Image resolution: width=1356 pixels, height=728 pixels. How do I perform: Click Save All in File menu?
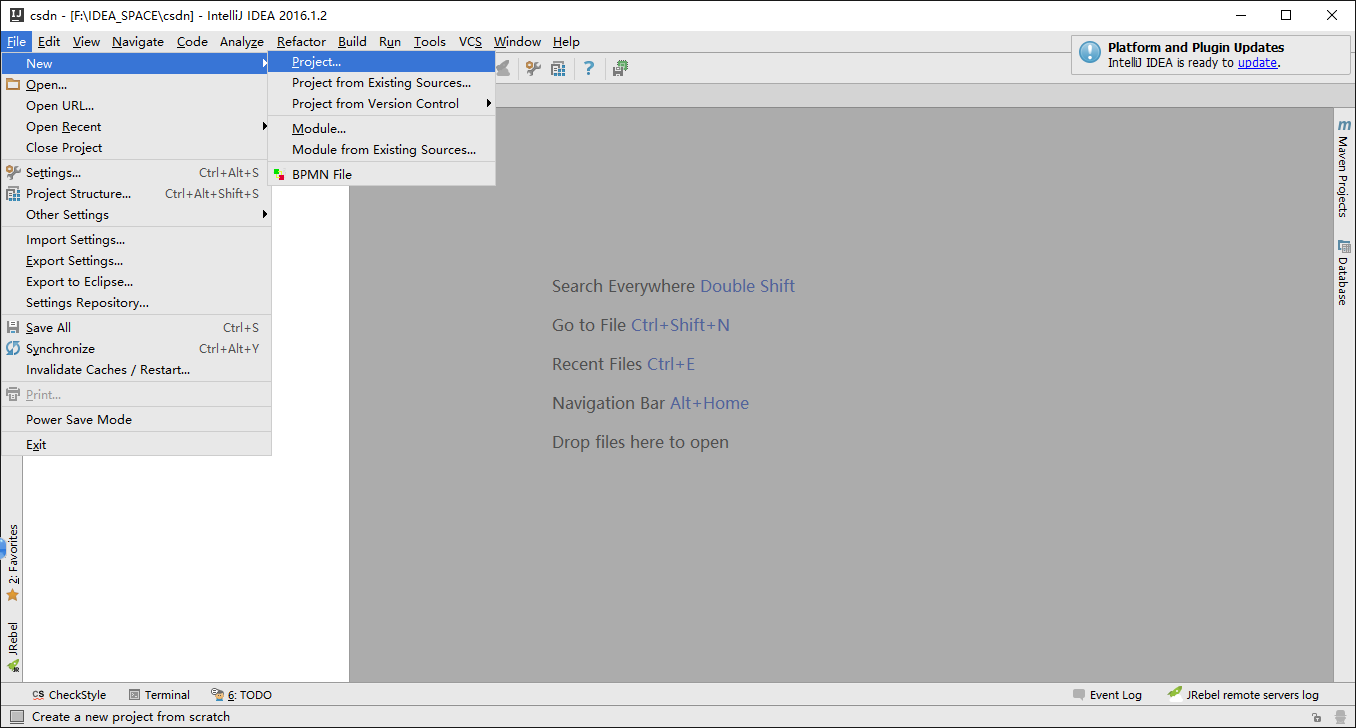point(136,328)
